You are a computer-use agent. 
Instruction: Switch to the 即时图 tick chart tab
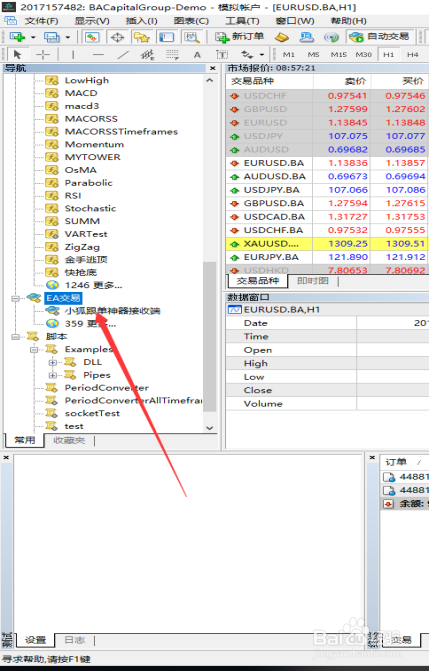(313, 281)
